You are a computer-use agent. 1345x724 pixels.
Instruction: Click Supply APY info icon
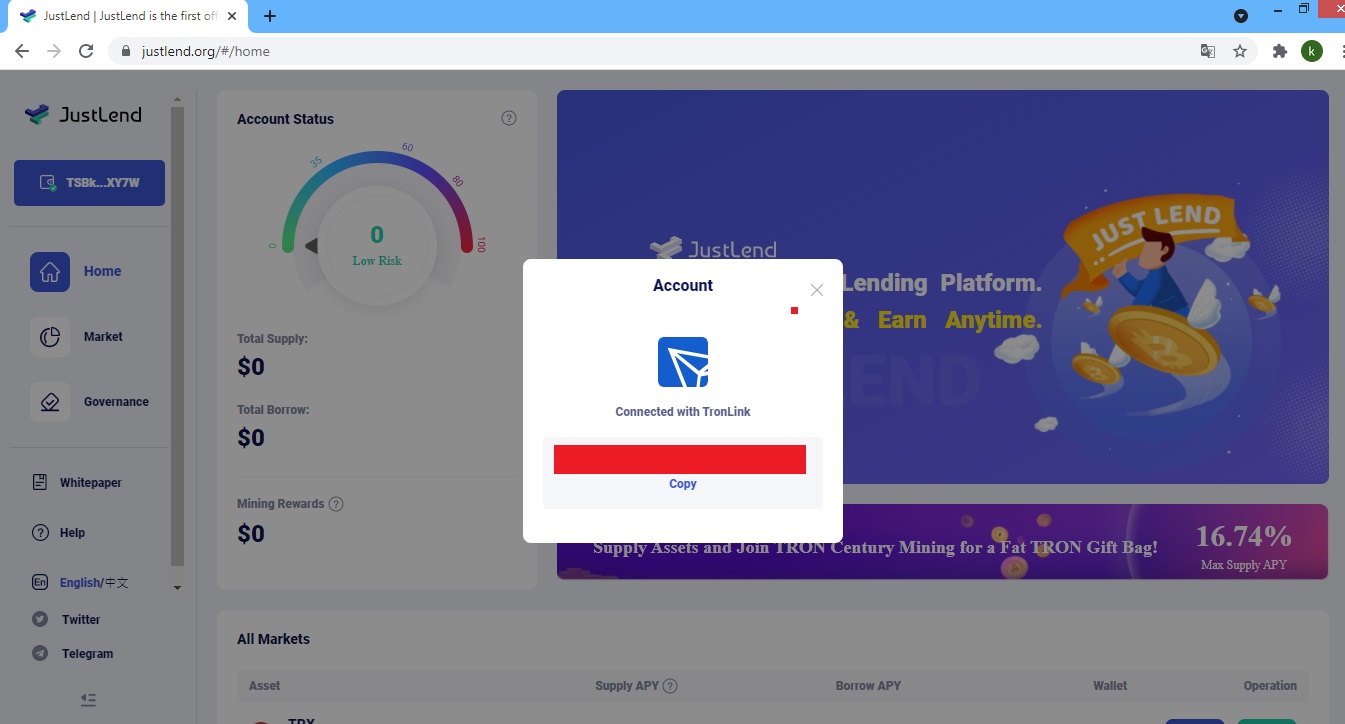[670, 686]
